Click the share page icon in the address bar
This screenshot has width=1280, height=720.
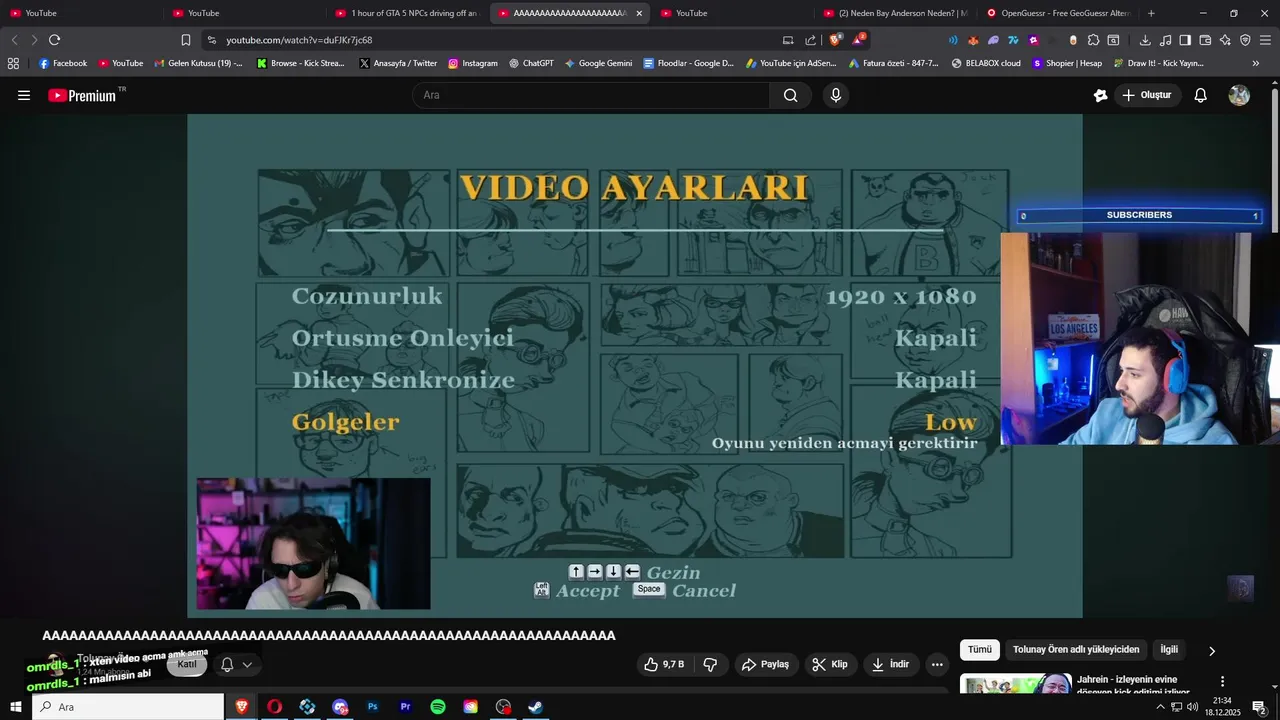[x=810, y=40]
